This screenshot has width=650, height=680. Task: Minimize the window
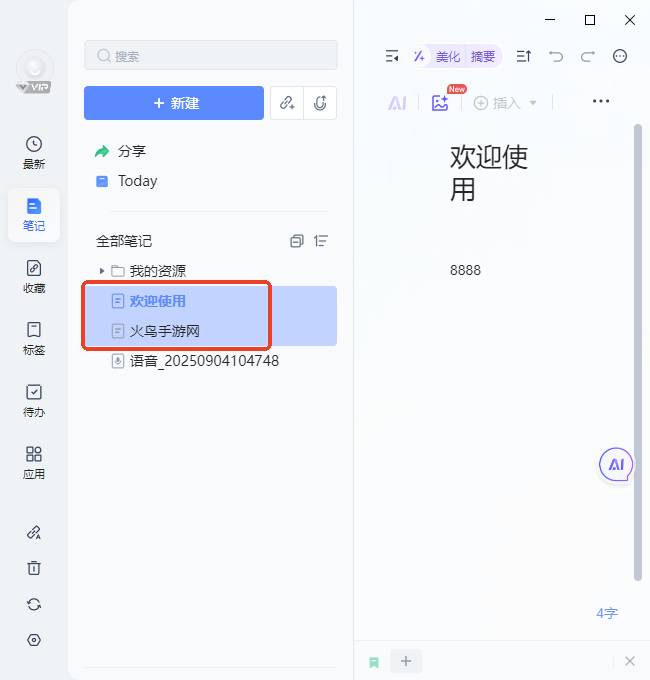click(x=550, y=20)
